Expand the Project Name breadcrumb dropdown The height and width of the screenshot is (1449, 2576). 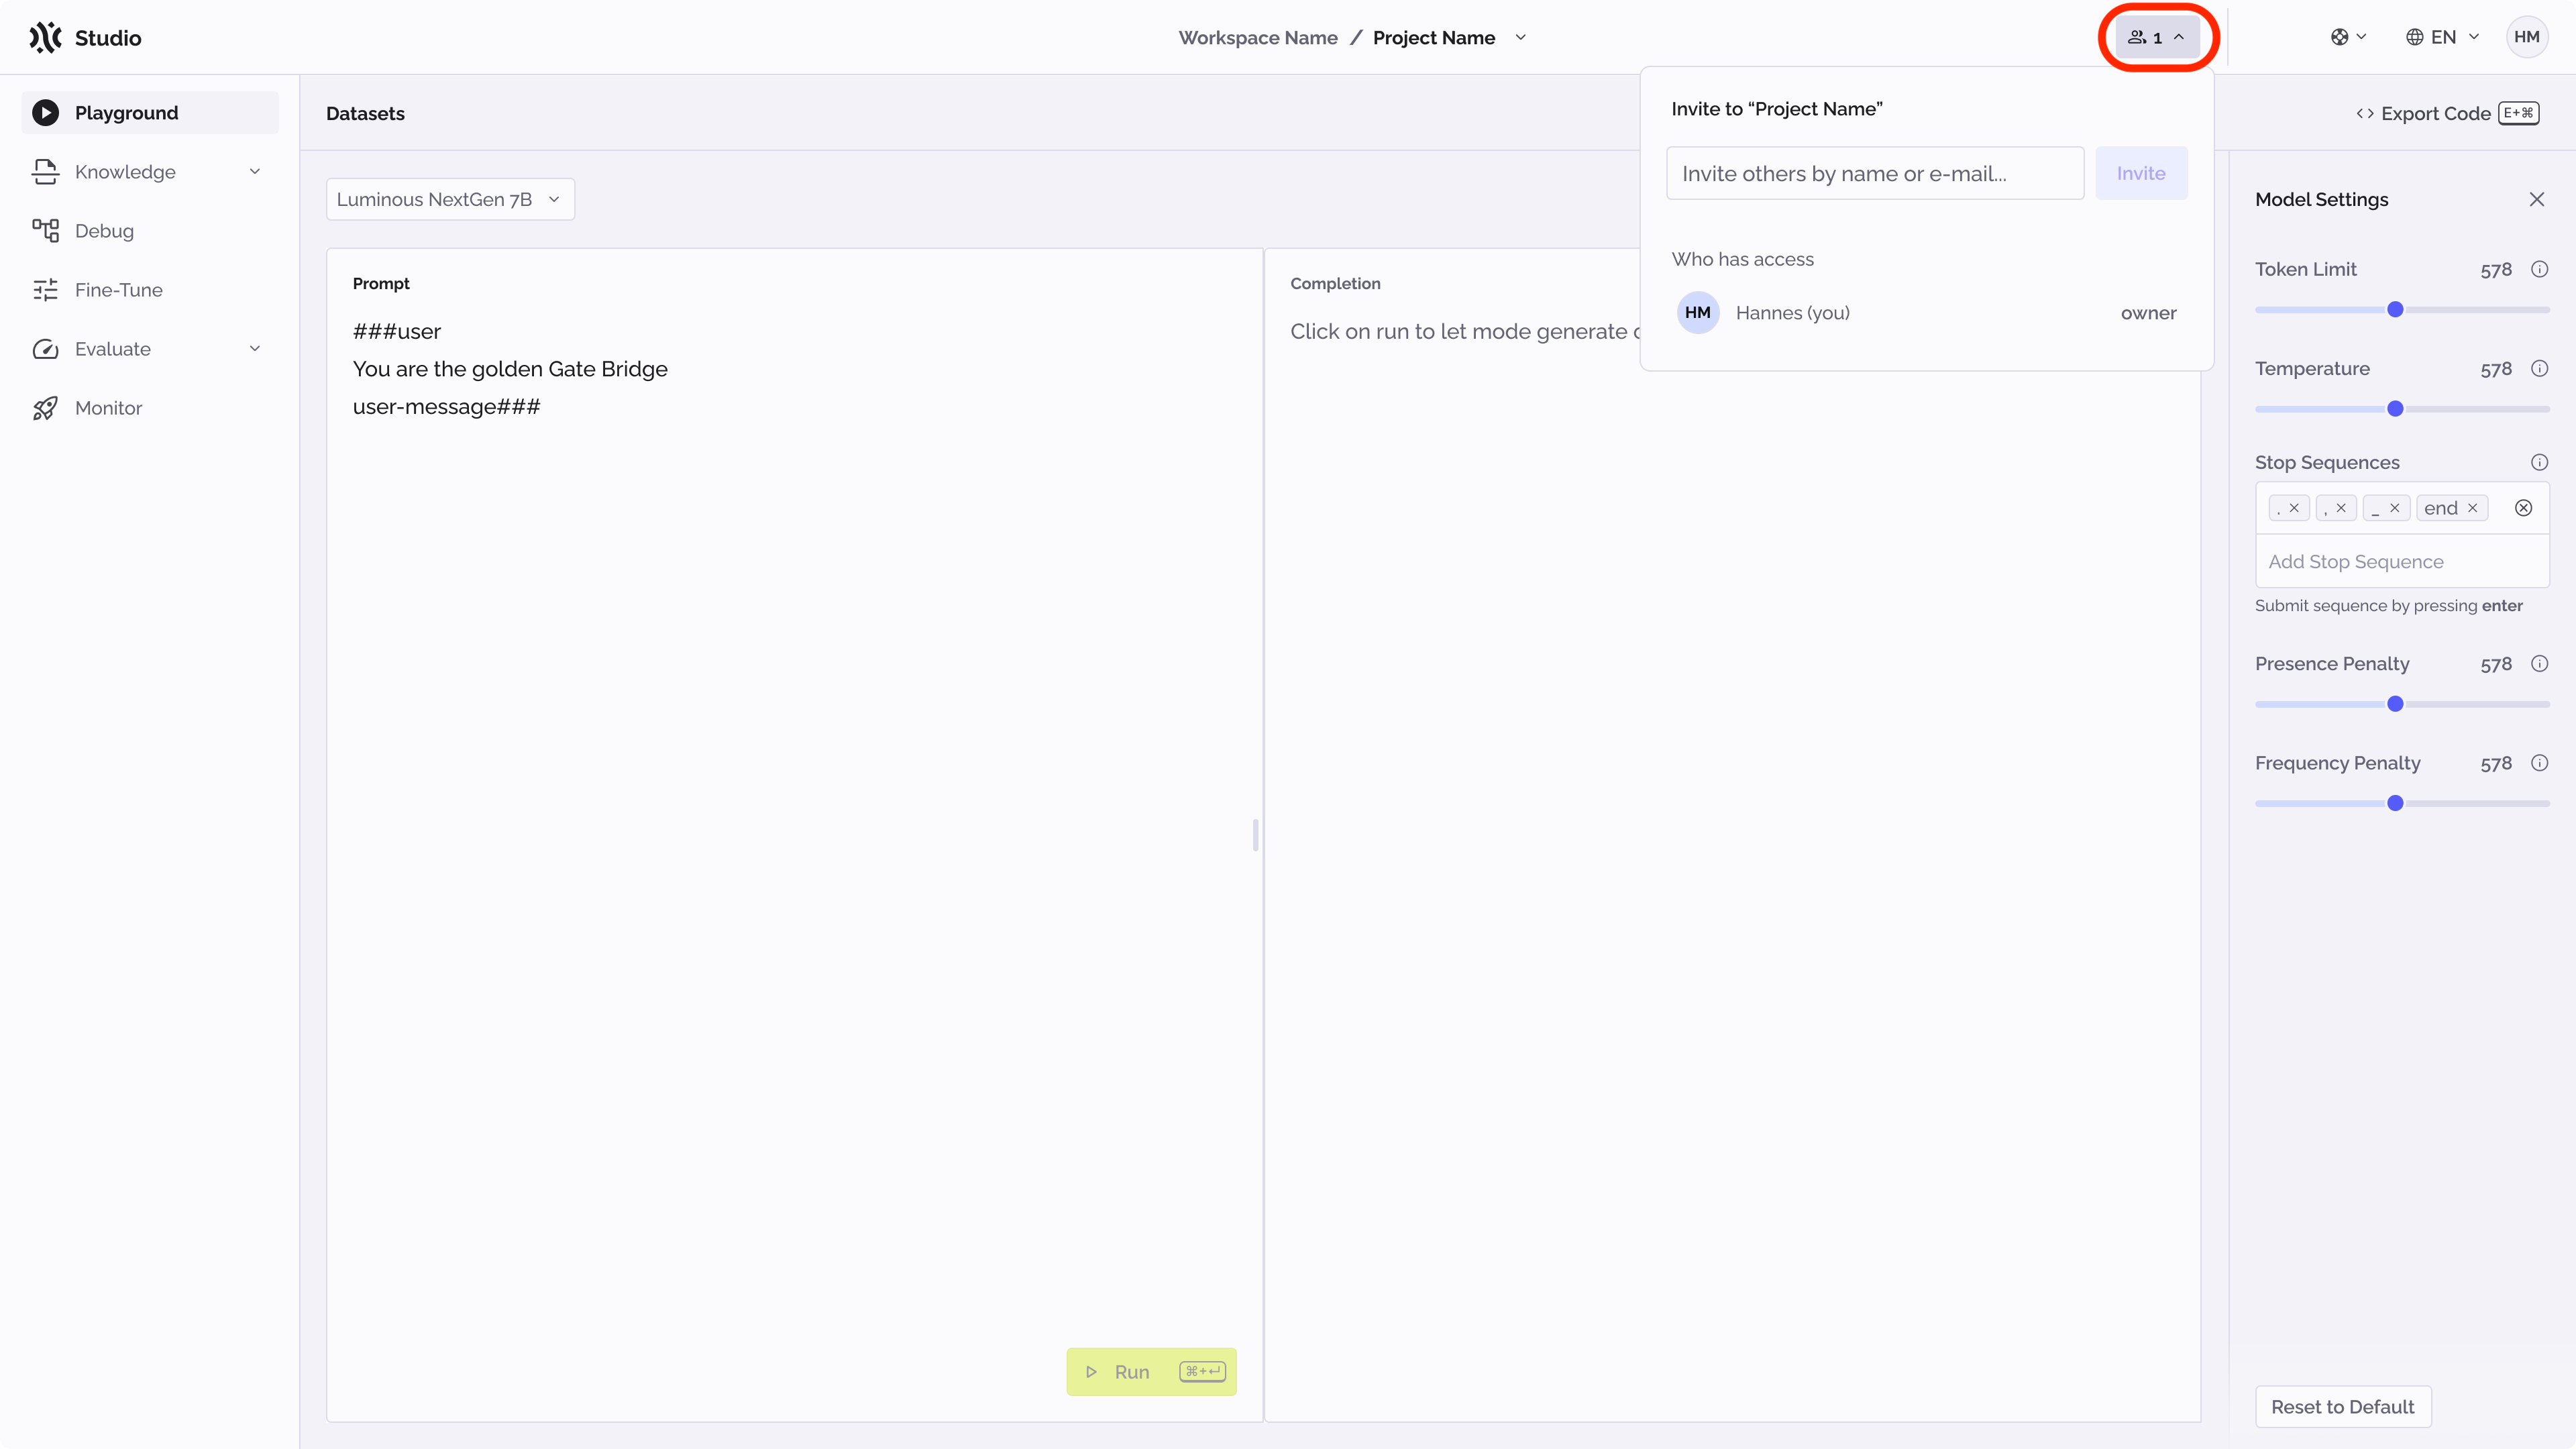coord(1521,37)
